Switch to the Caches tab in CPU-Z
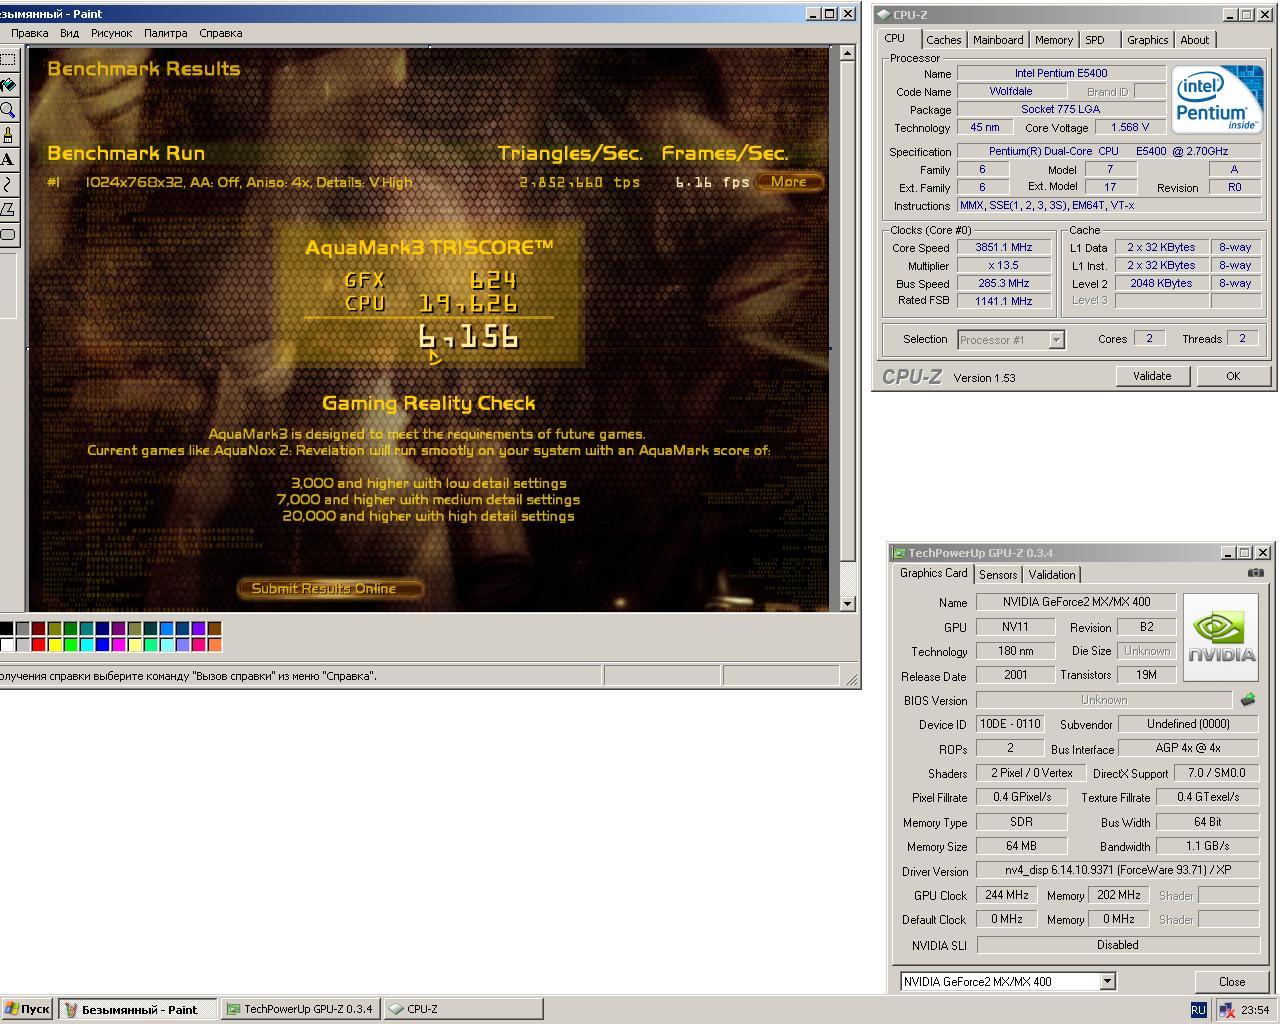The height and width of the screenshot is (1024, 1280). pyautogui.click(x=943, y=40)
